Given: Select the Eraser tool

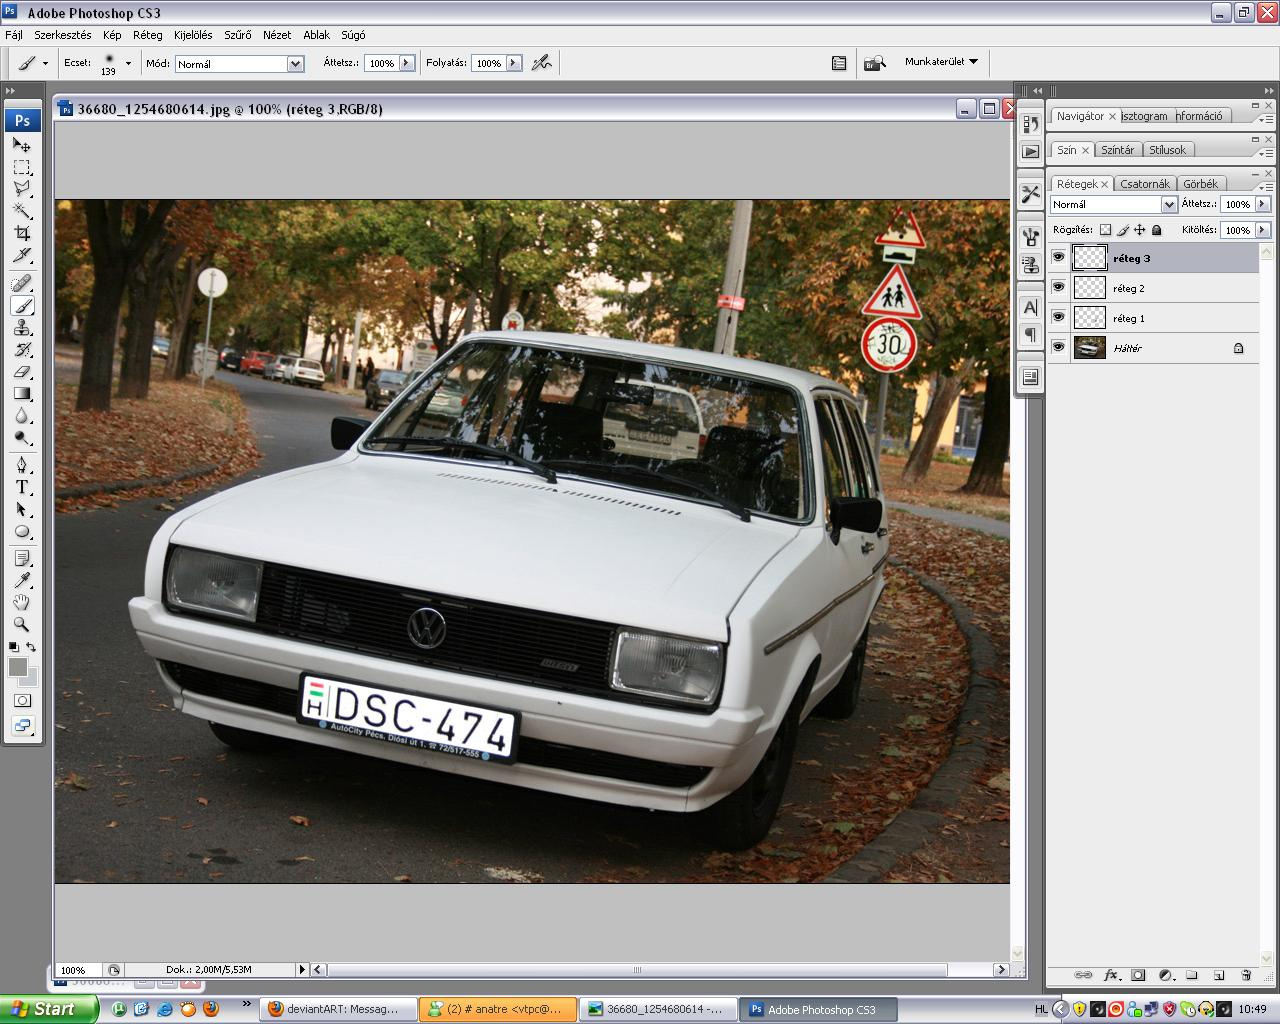Looking at the screenshot, I should (x=22, y=372).
